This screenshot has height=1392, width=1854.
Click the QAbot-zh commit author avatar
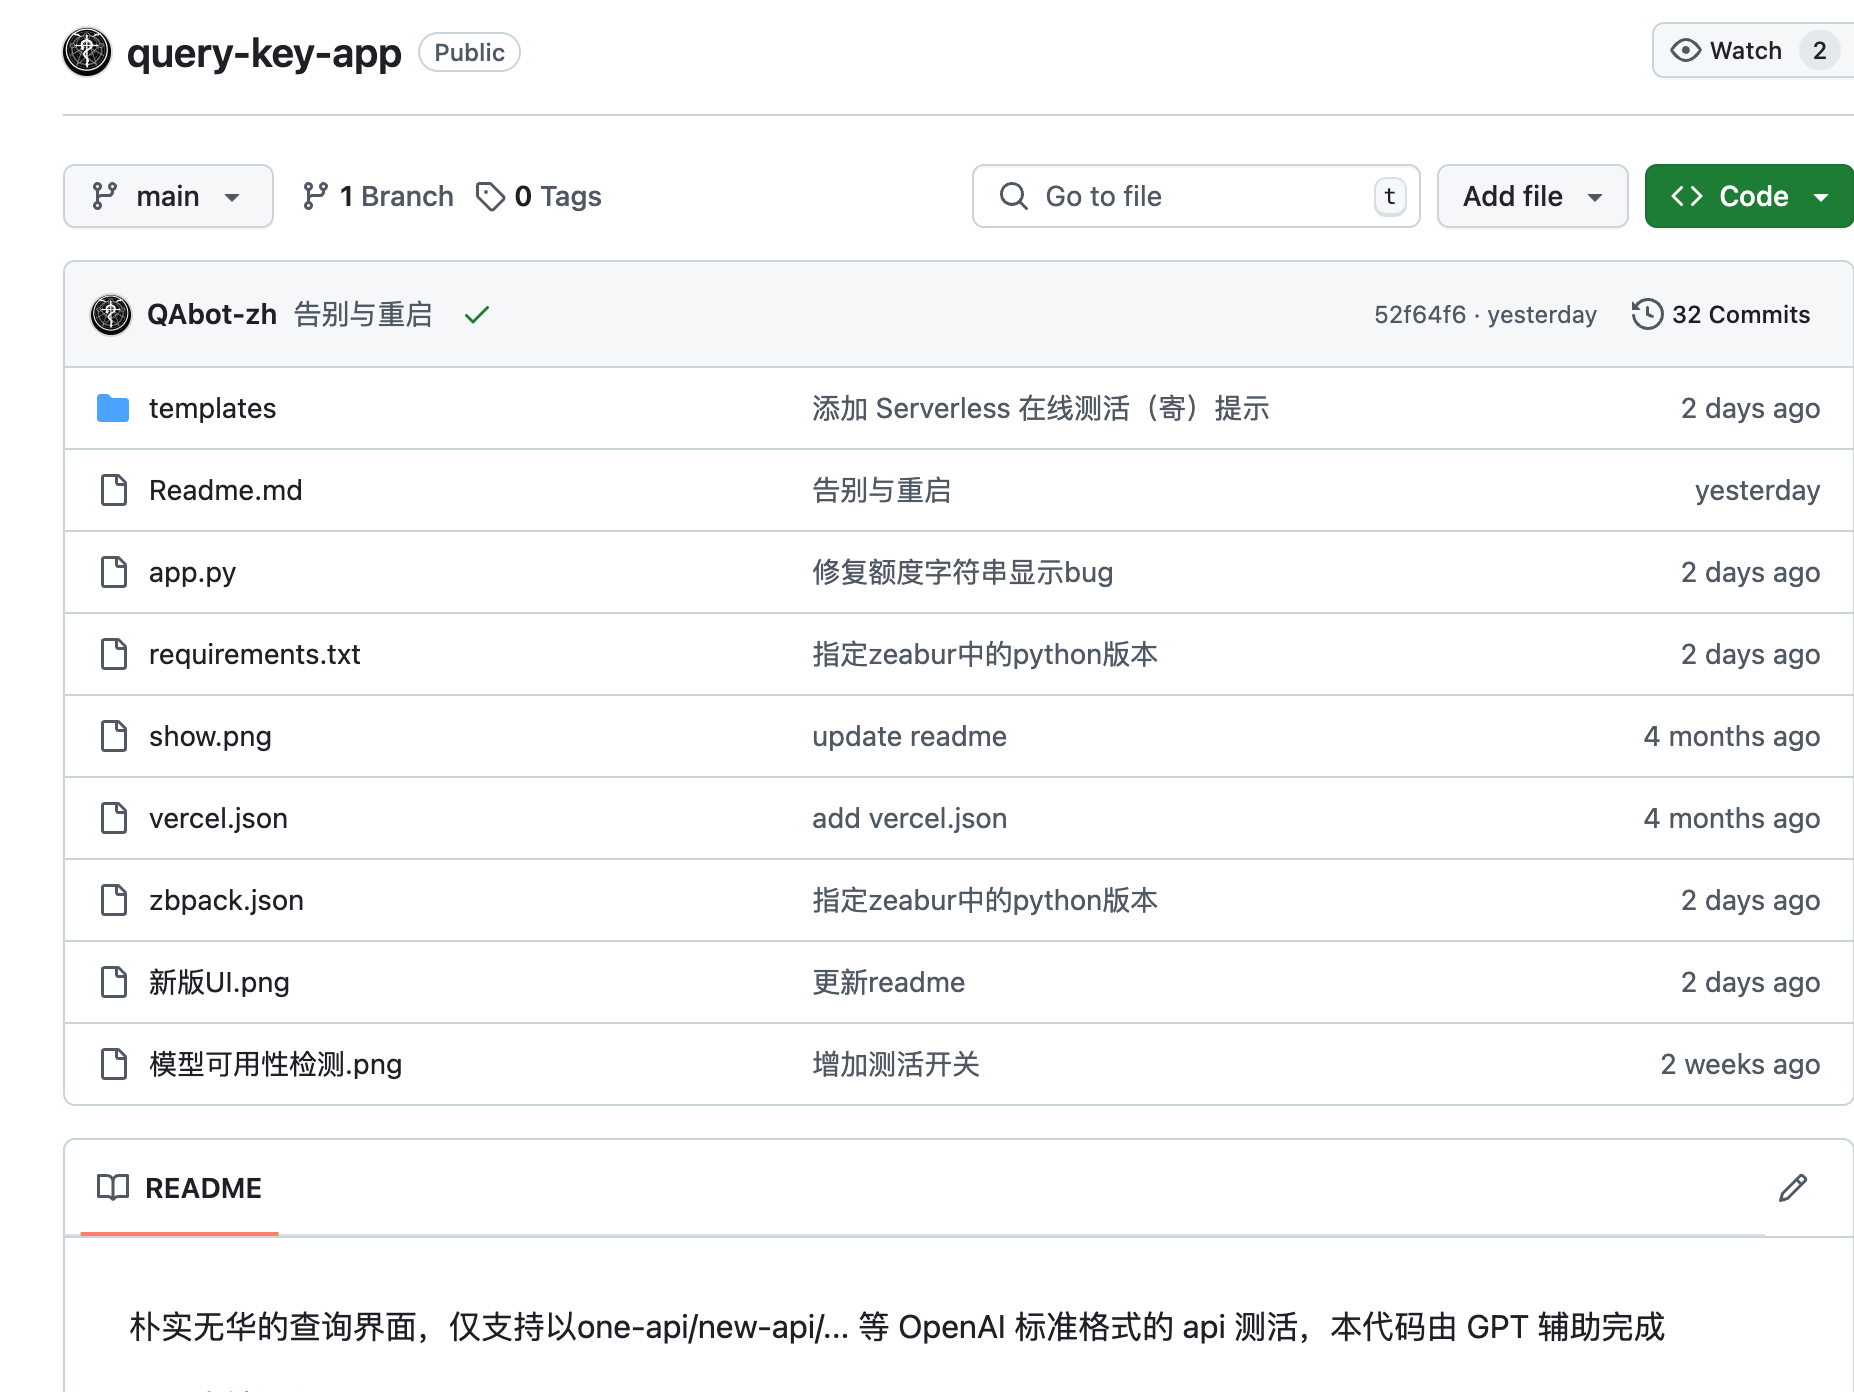point(111,315)
